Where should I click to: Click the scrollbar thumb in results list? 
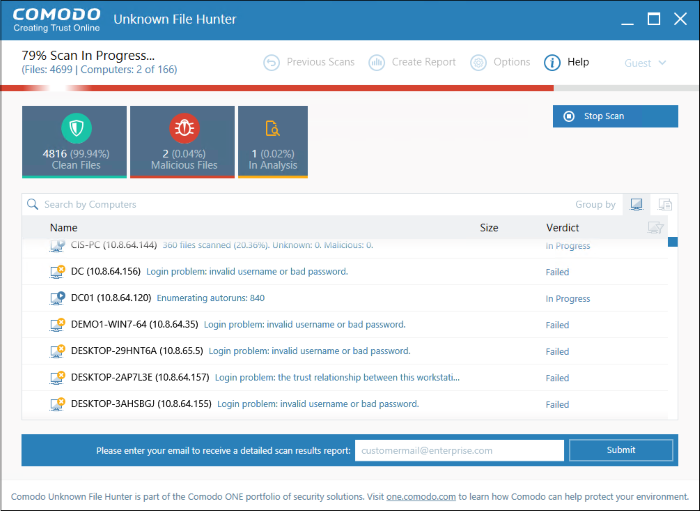point(673,242)
